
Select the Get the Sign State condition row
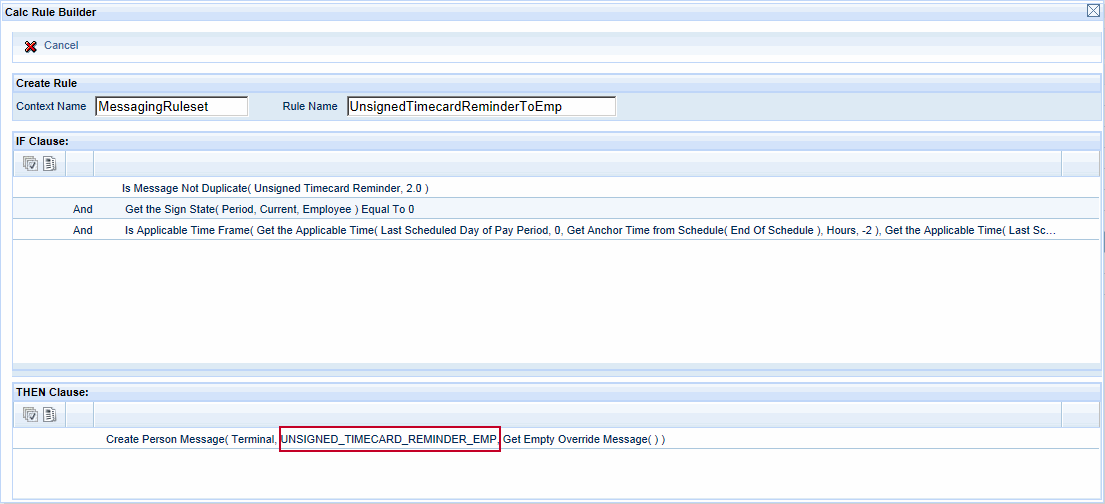[269, 210]
